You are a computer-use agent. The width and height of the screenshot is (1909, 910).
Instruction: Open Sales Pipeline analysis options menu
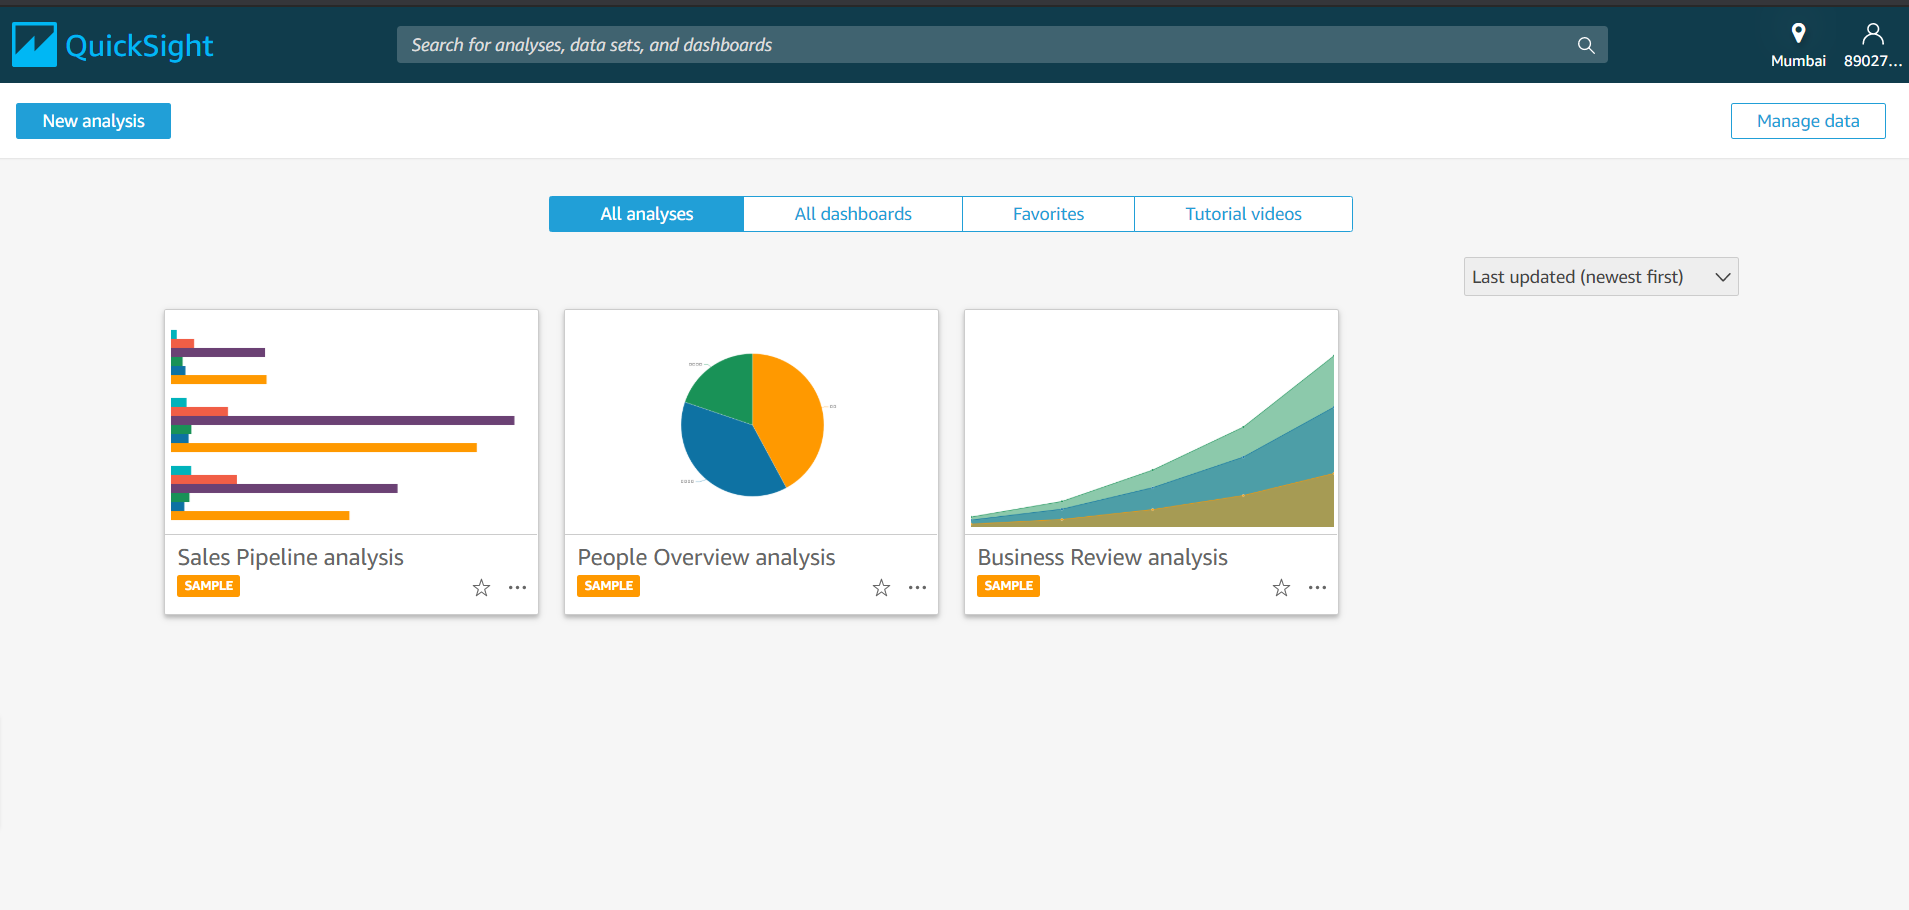pyautogui.click(x=517, y=588)
